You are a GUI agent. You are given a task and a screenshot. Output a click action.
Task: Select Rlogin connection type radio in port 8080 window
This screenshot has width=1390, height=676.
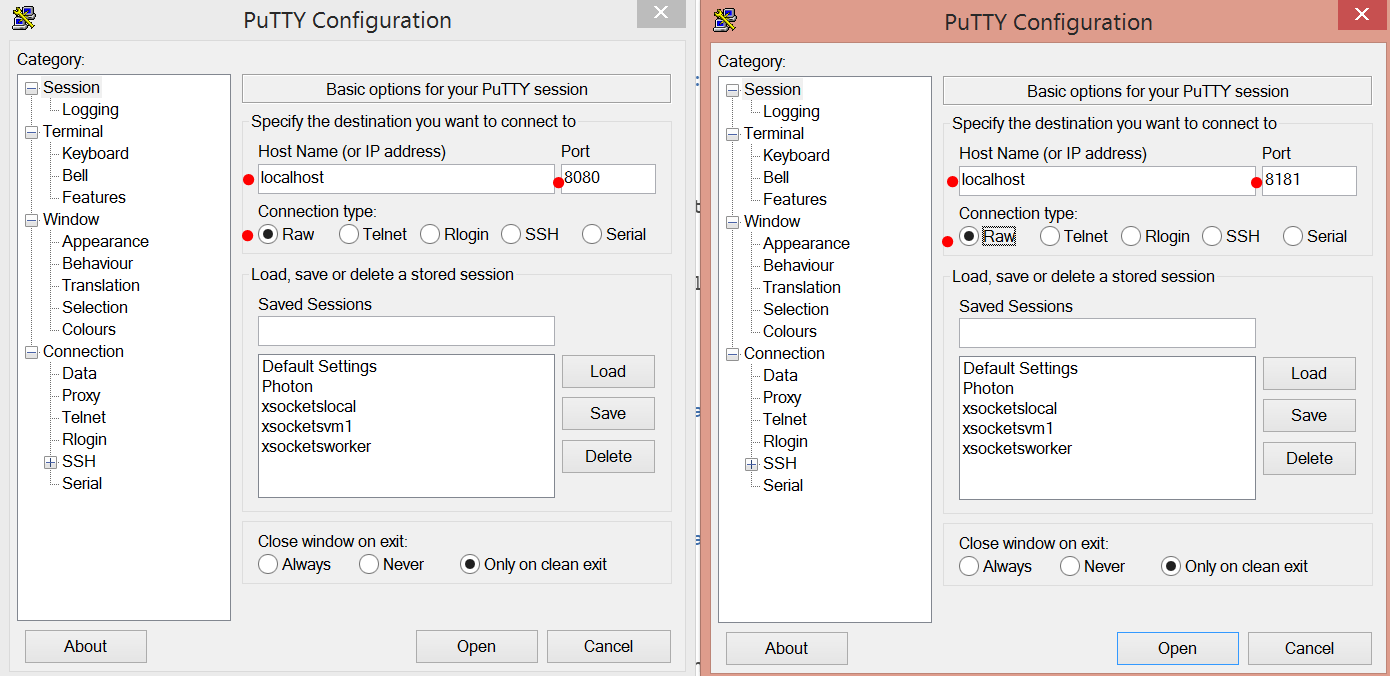pos(430,234)
